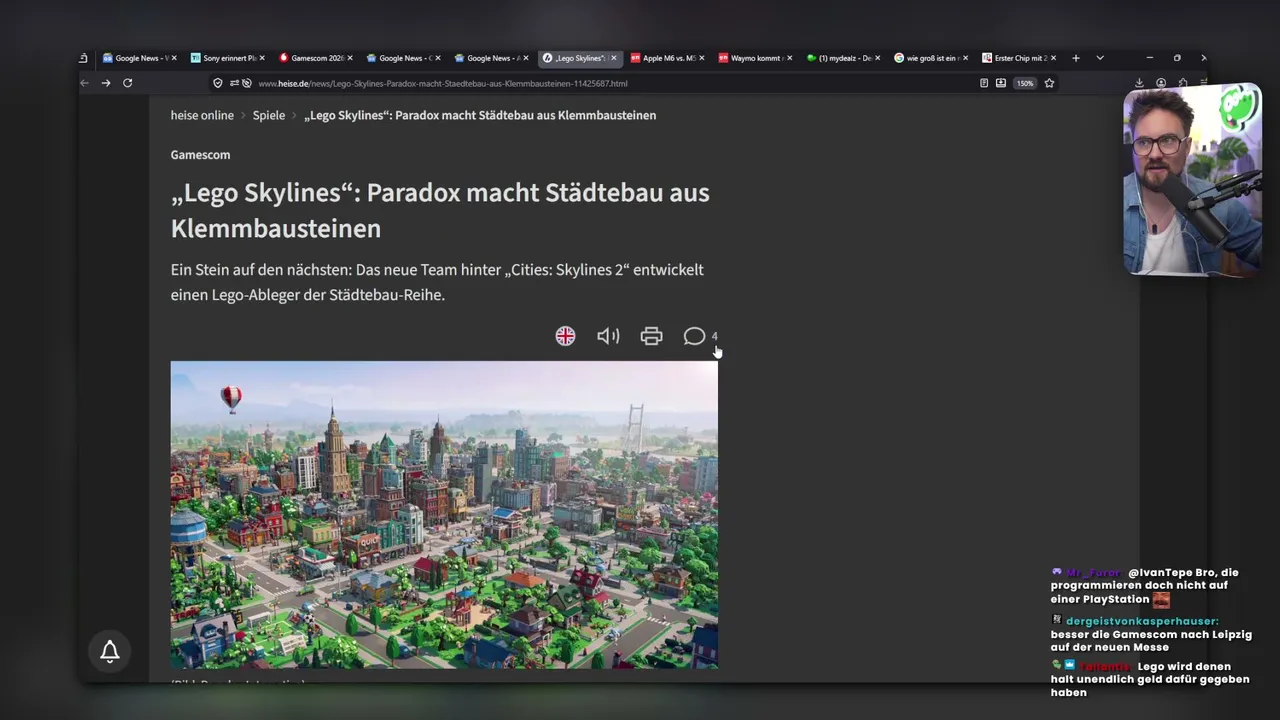Bookmark this page with the star icon
Image resolution: width=1280 pixels, height=720 pixels.
coord(1049,83)
